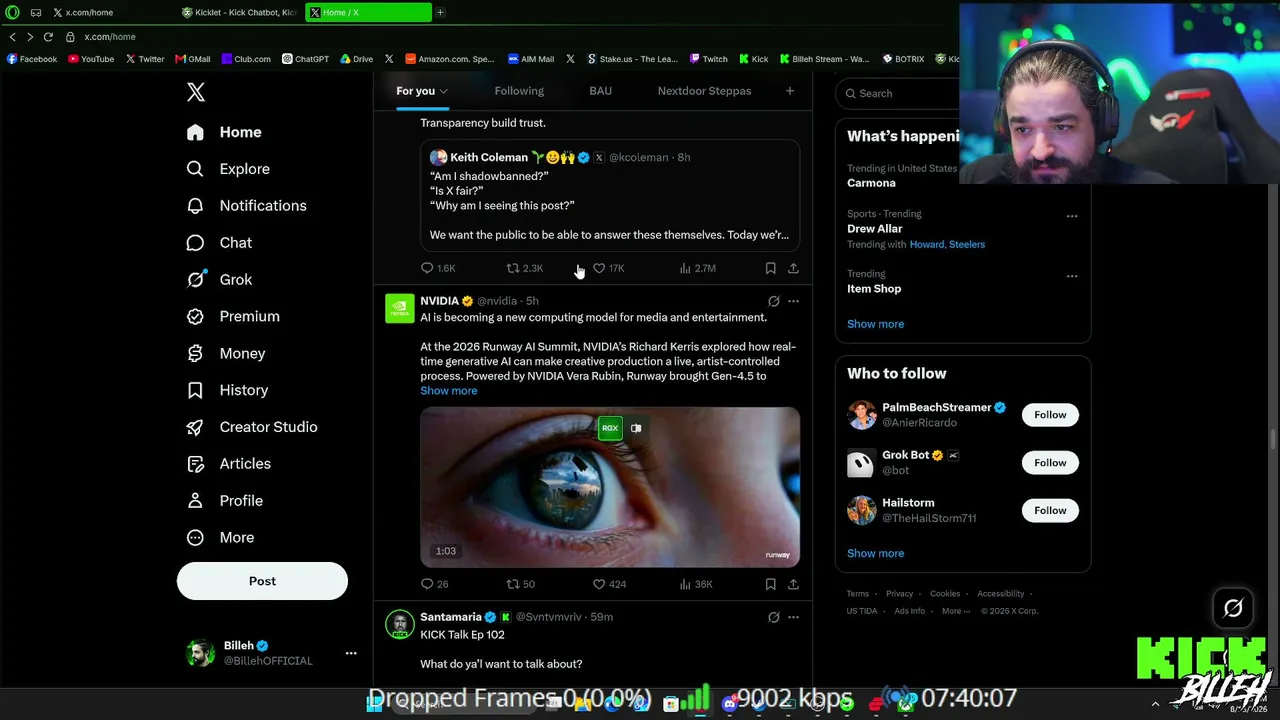
Task: Click Grok explain icon on Santamaria post
Action: click(773, 617)
